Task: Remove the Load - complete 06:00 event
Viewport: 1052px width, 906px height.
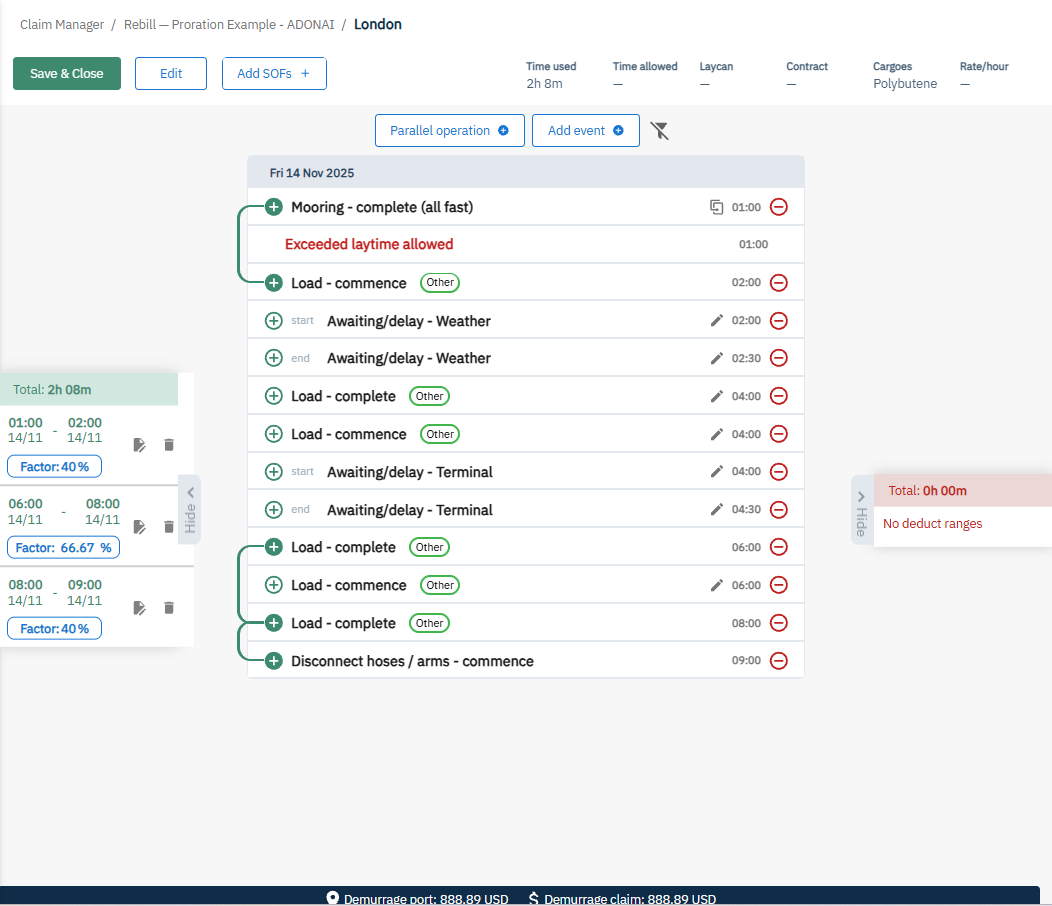Action: coord(778,547)
